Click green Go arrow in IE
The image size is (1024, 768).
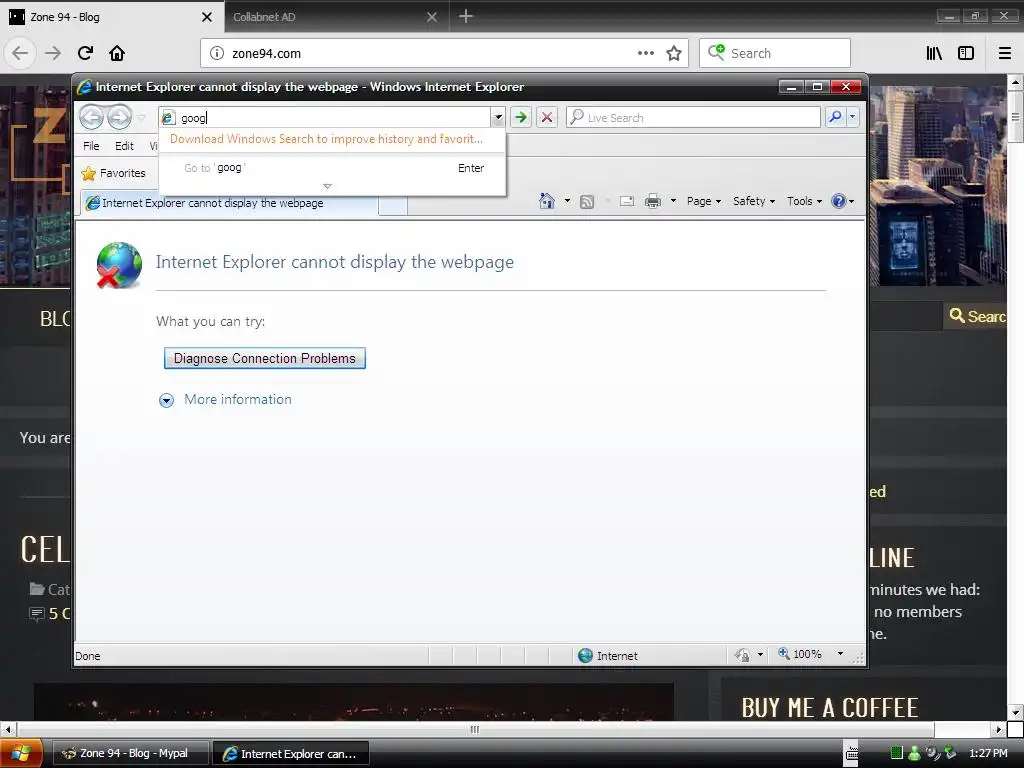[x=520, y=118]
